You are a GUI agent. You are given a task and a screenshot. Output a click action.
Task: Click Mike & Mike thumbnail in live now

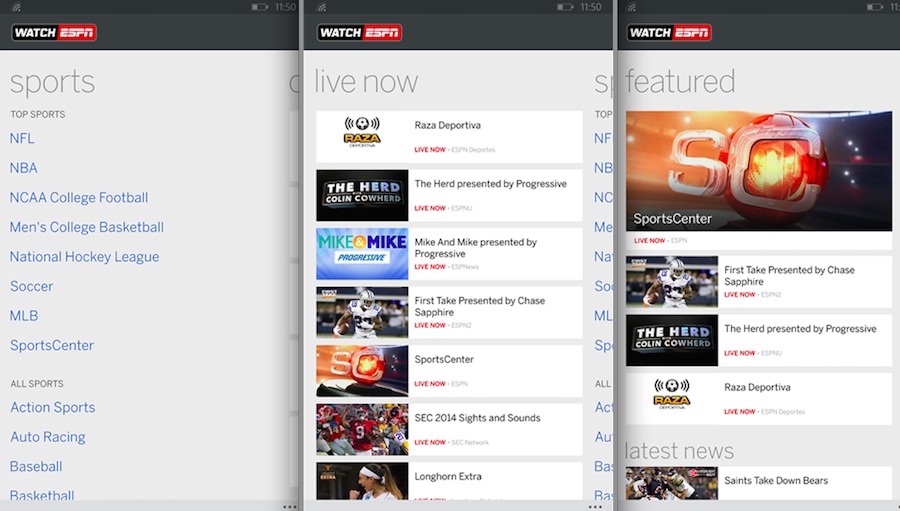click(x=362, y=254)
